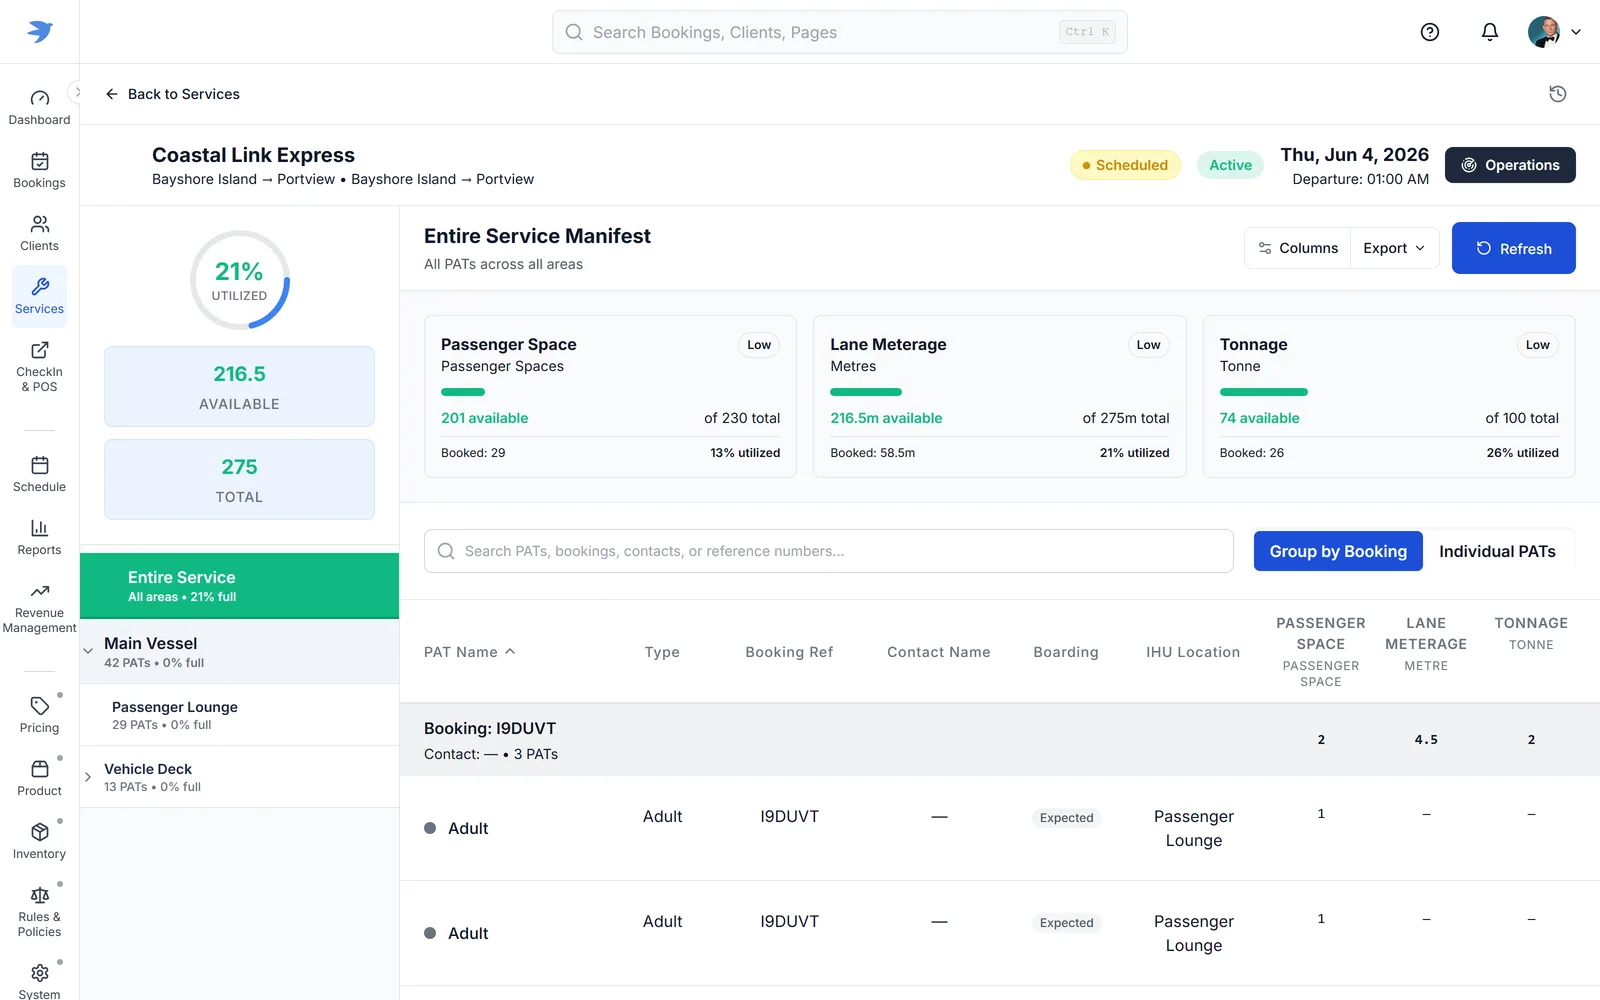This screenshot has width=1600, height=1000.
Task: Expand the Vehicle Deck tree node
Action: point(88,777)
